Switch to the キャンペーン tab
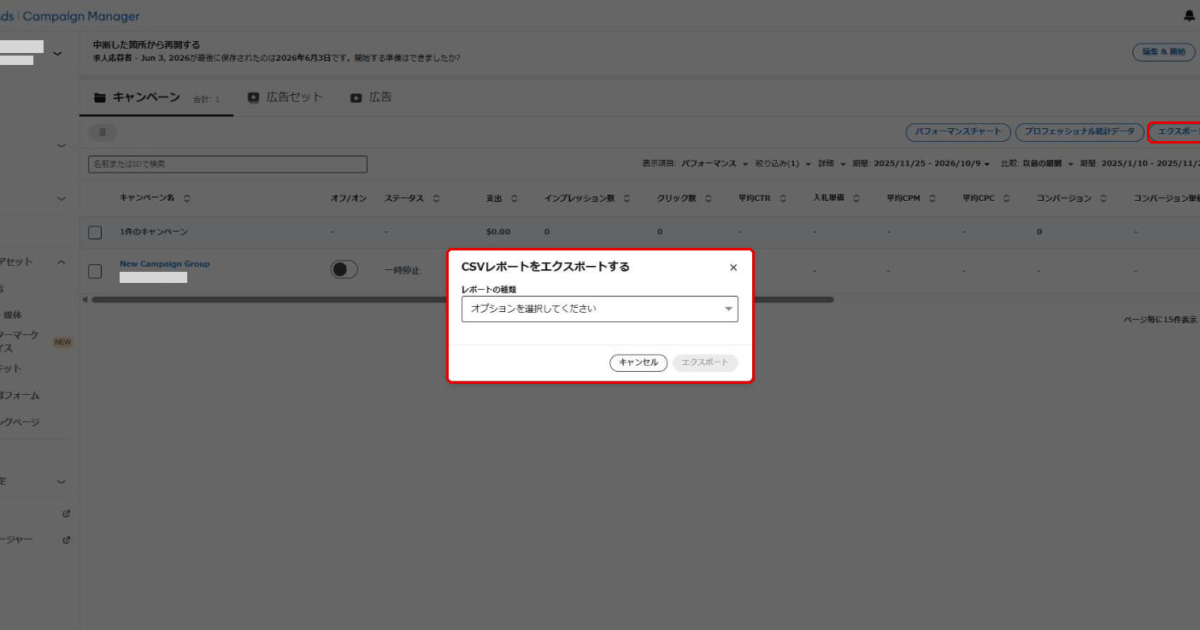Viewport: 1200px width, 630px height. (137, 98)
